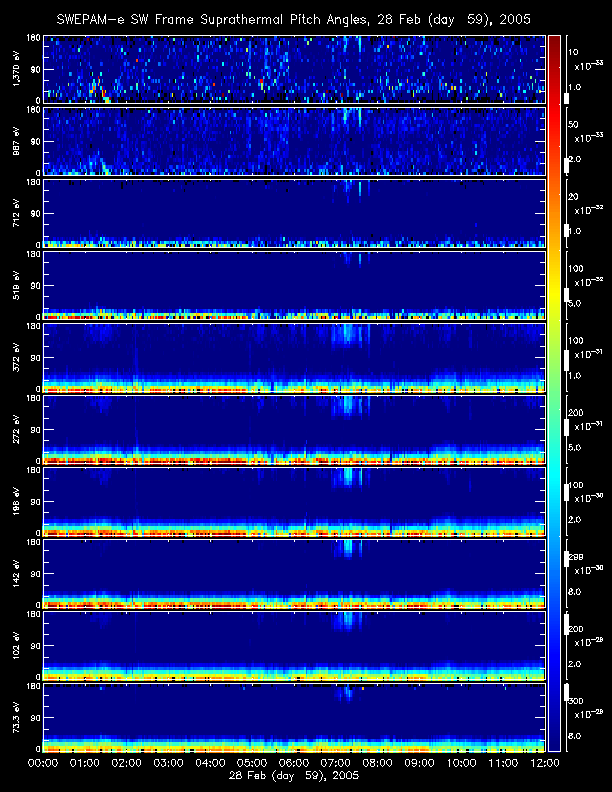Viewport: 612px width, 792px height.
Task: Click the rainbow color bar at right
Action: (x=554, y=393)
